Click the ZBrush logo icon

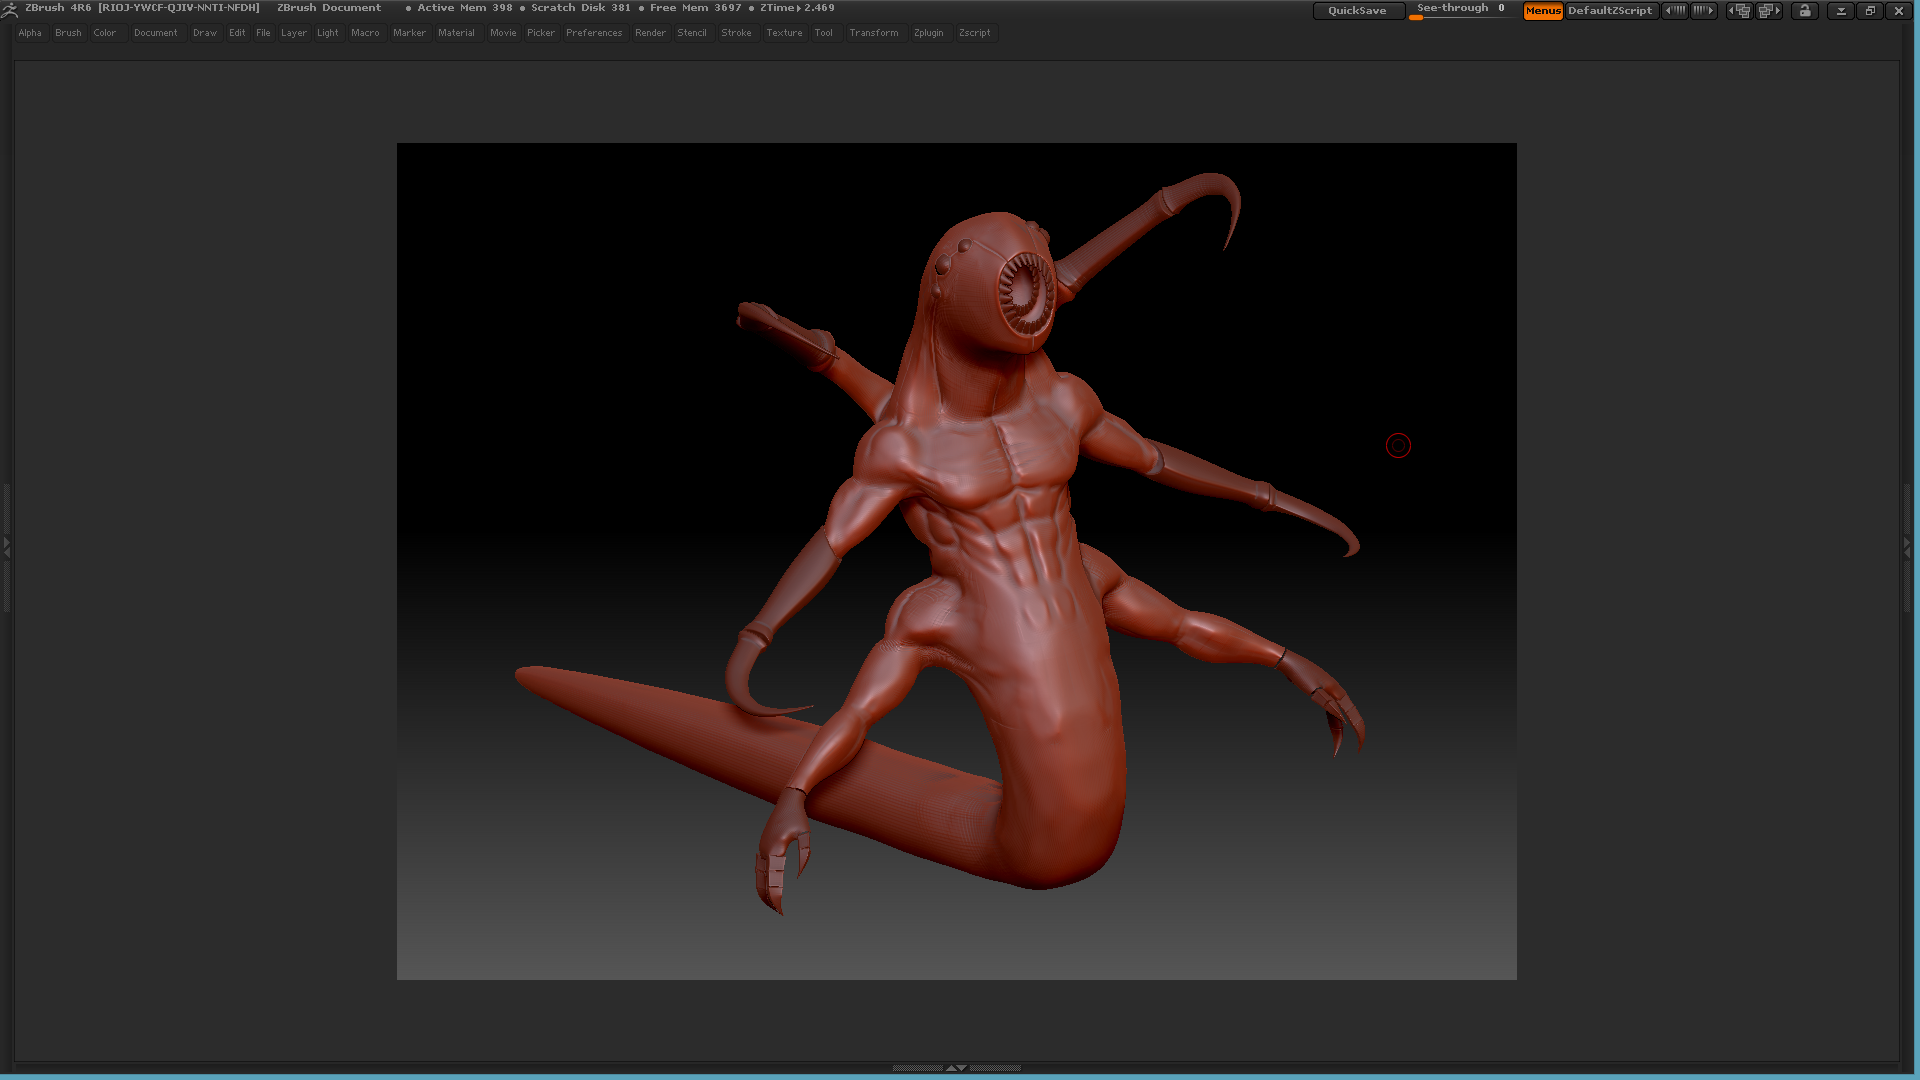coord(10,9)
